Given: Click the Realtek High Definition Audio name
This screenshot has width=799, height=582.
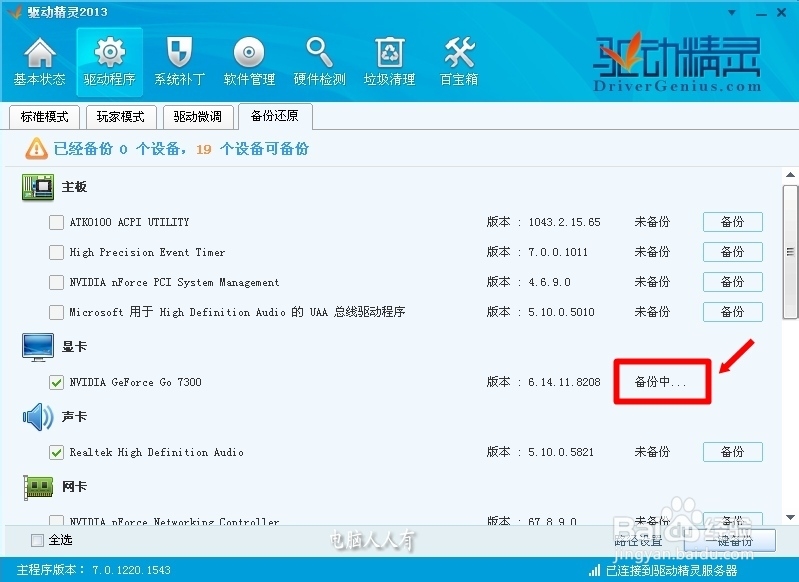Looking at the screenshot, I should 156,453.
